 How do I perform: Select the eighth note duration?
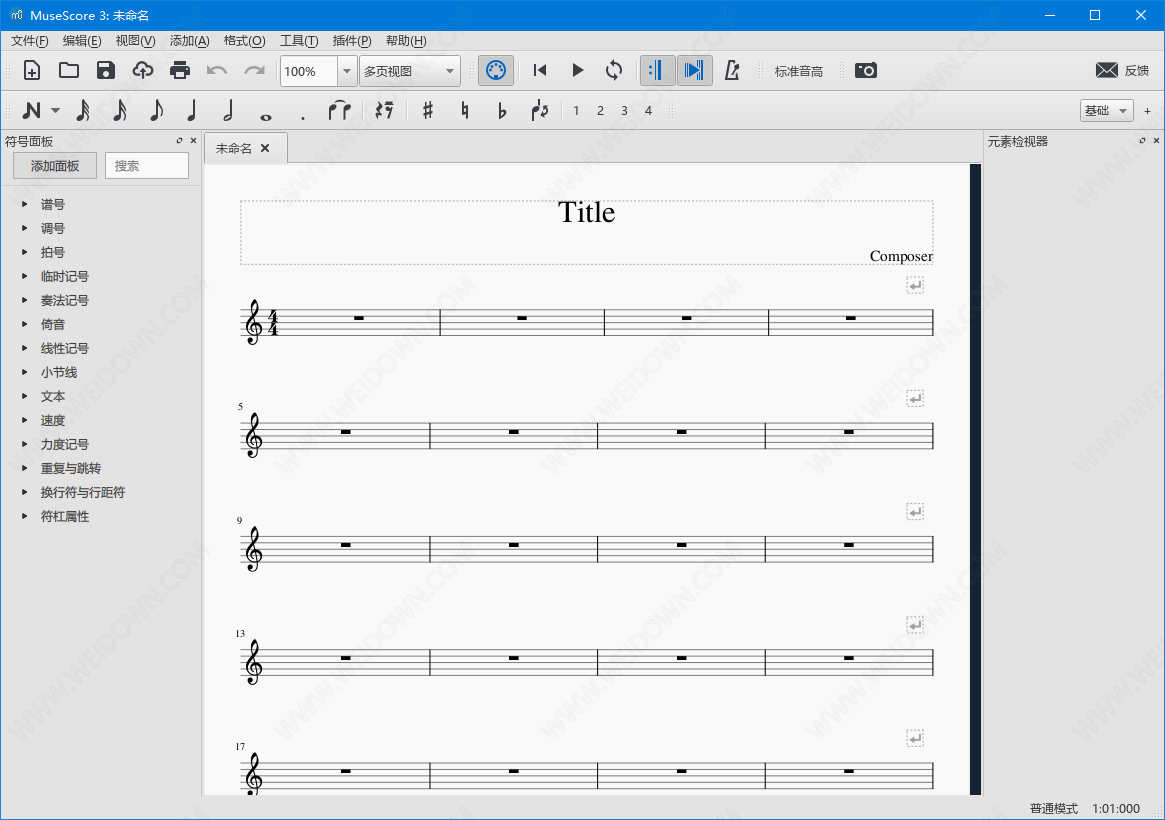pyautogui.click(x=156, y=111)
